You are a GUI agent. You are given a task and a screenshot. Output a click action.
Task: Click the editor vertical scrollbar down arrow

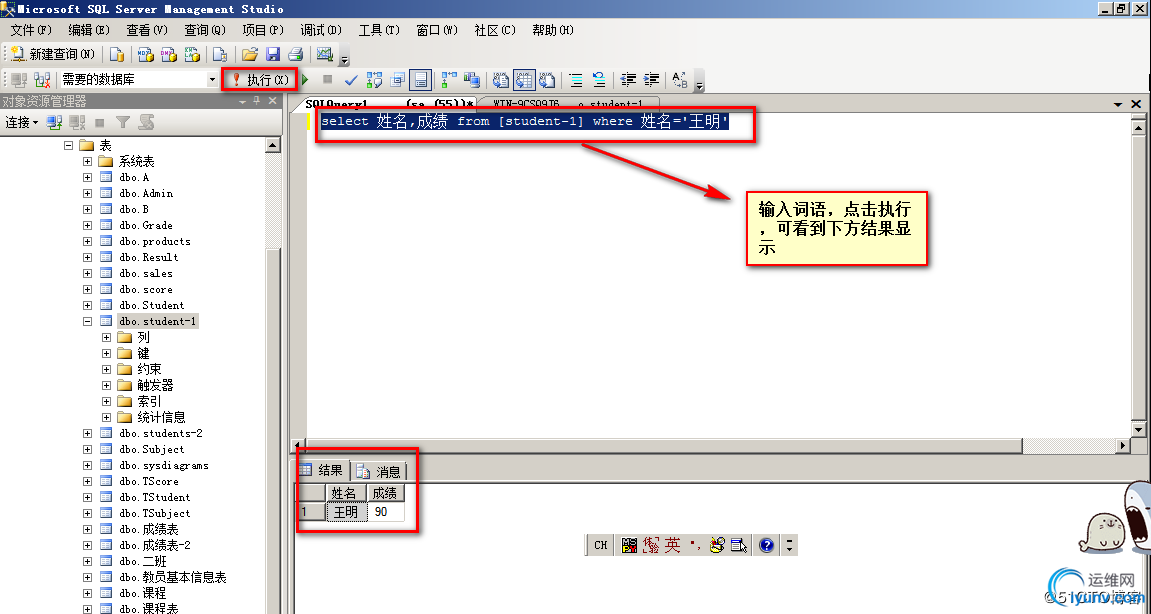click(1139, 430)
